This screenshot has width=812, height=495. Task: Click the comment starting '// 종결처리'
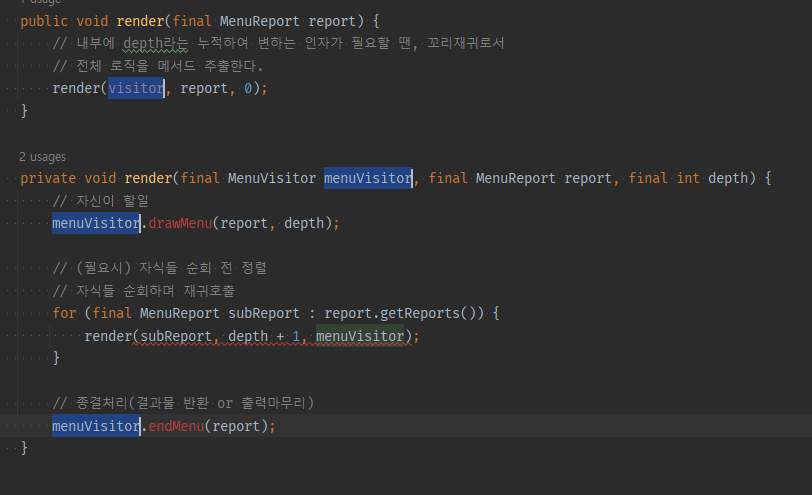pos(183,403)
